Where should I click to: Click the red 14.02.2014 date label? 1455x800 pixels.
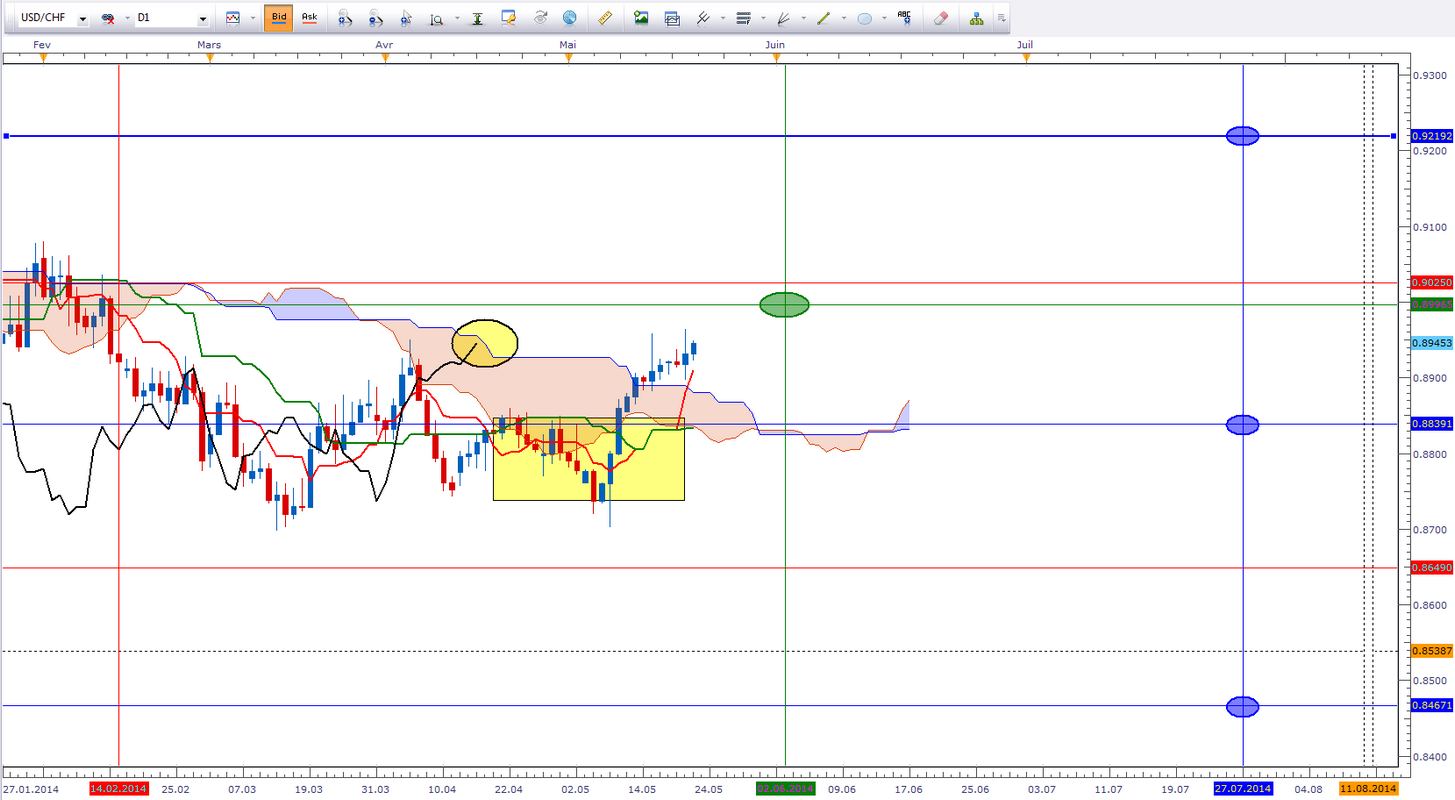click(119, 789)
